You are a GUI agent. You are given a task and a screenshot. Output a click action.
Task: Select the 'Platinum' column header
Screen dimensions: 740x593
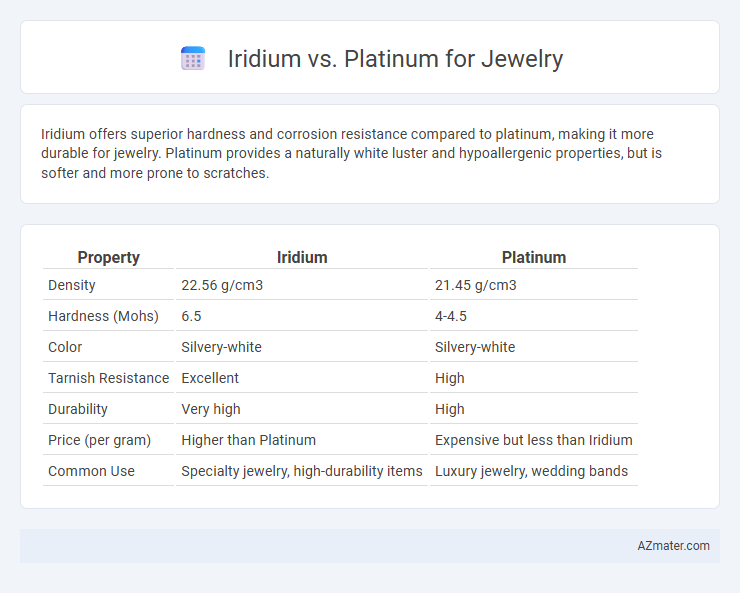534,258
